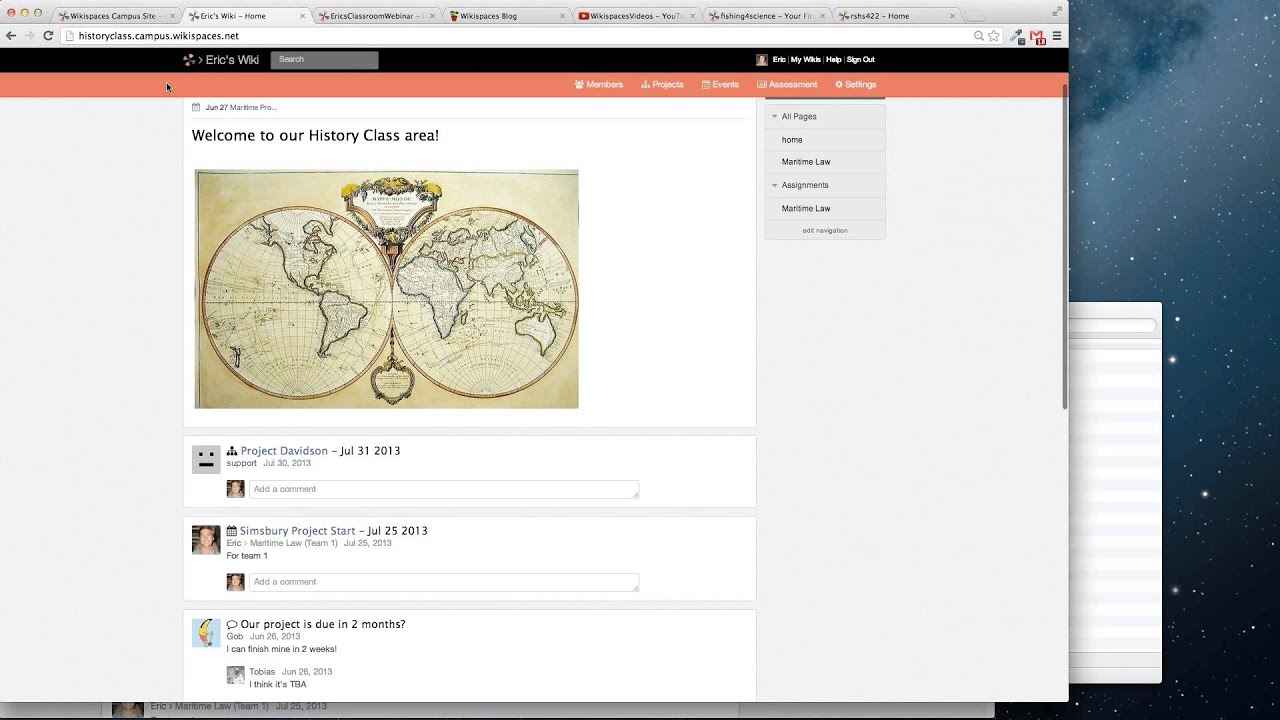Enter fullscreen with the top-right window icon

click(1057, 11)
